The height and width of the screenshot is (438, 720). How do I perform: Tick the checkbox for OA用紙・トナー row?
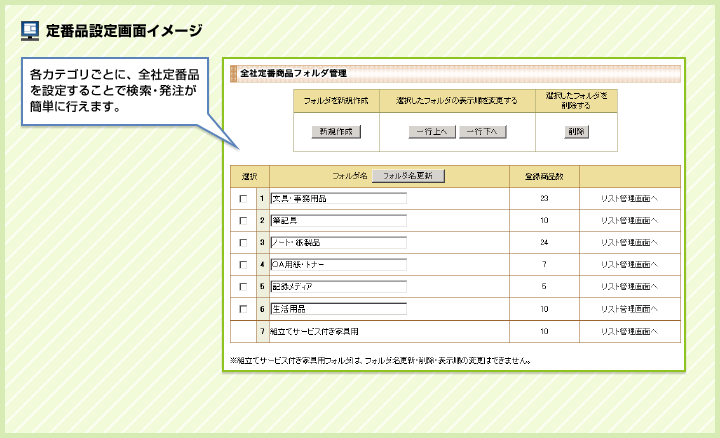[x=243, y=265]
